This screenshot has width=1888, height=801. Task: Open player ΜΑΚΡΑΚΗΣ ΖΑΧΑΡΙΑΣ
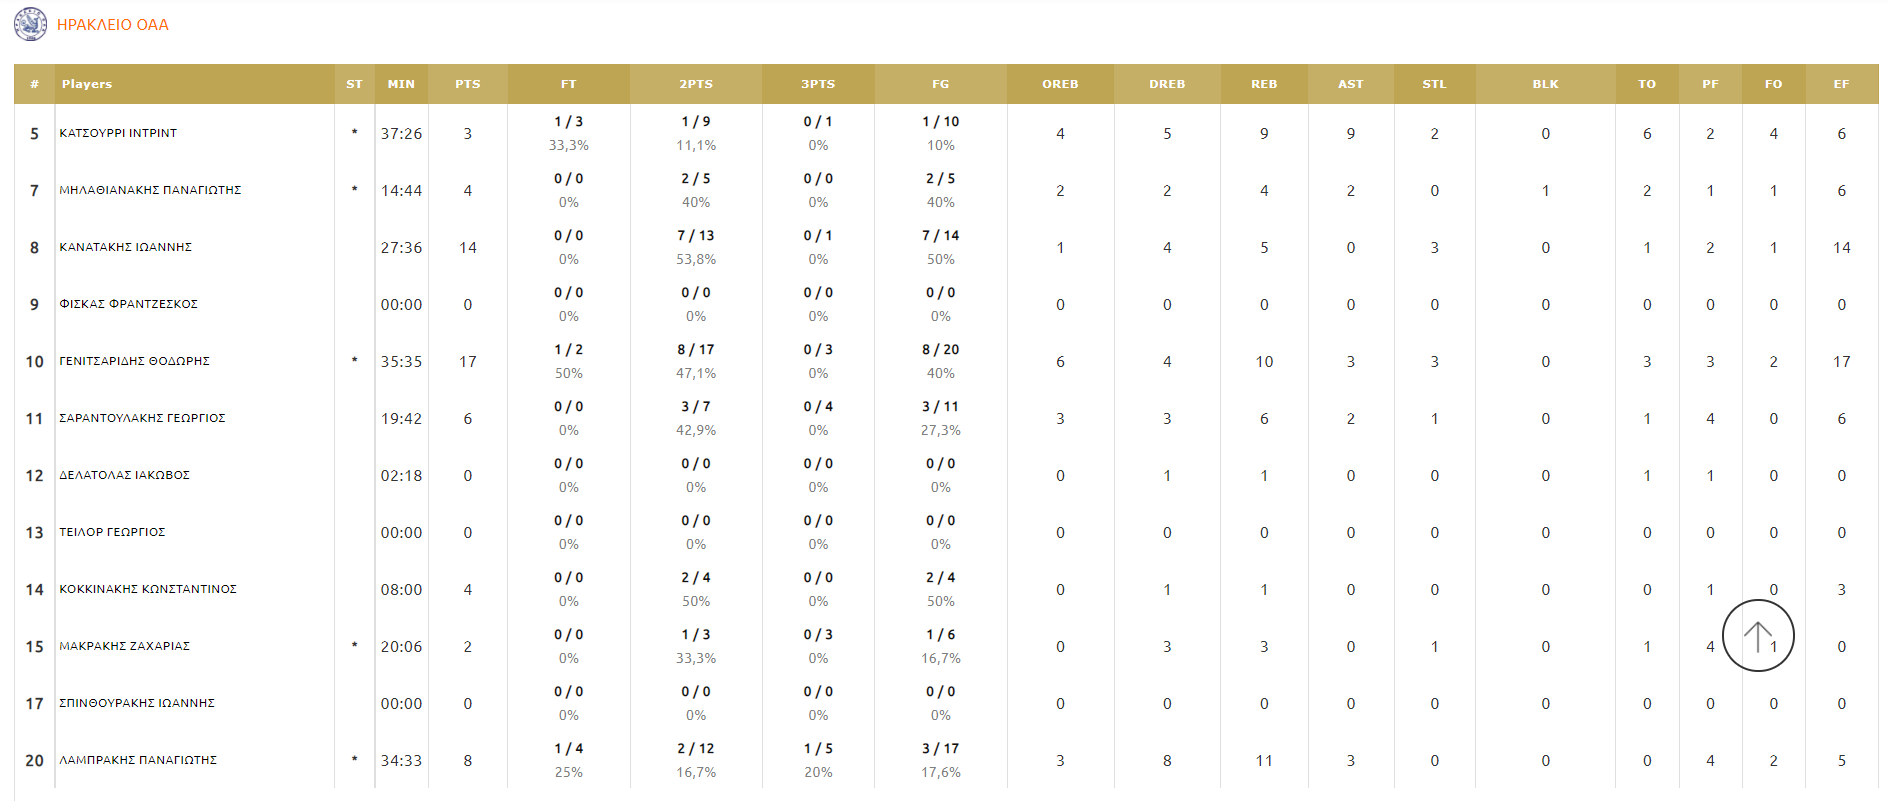coord(124,646)
